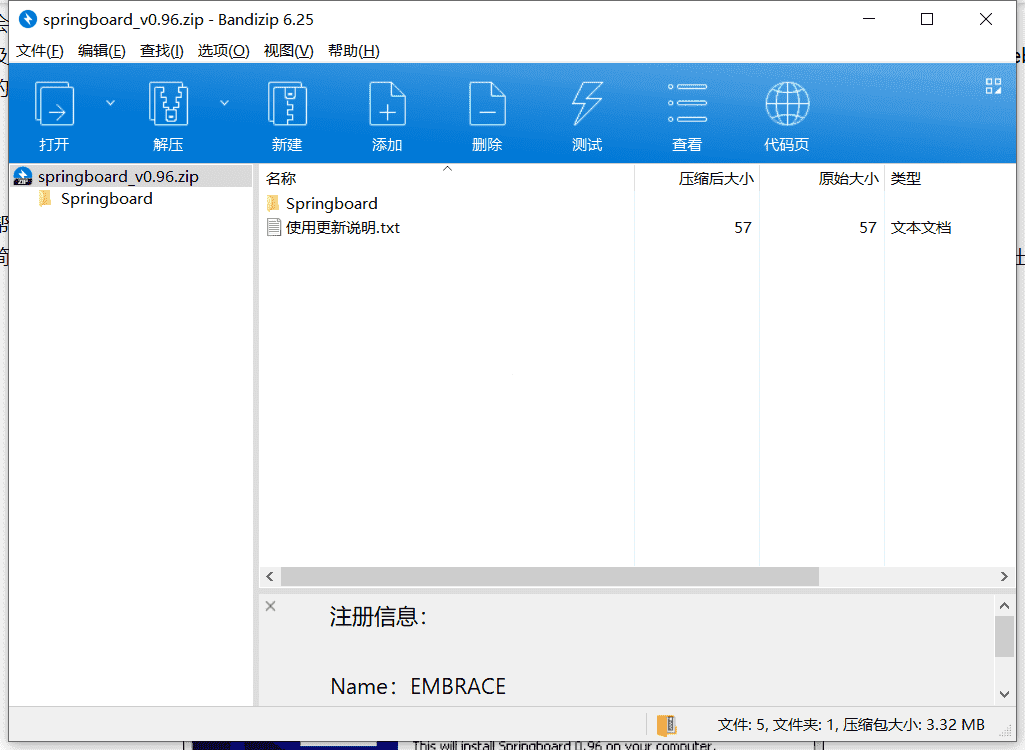Image resolution: width=1025 pixels, height=750 pixels.
Task: Click the compressed size value 57
Action: tap(743, 228)
